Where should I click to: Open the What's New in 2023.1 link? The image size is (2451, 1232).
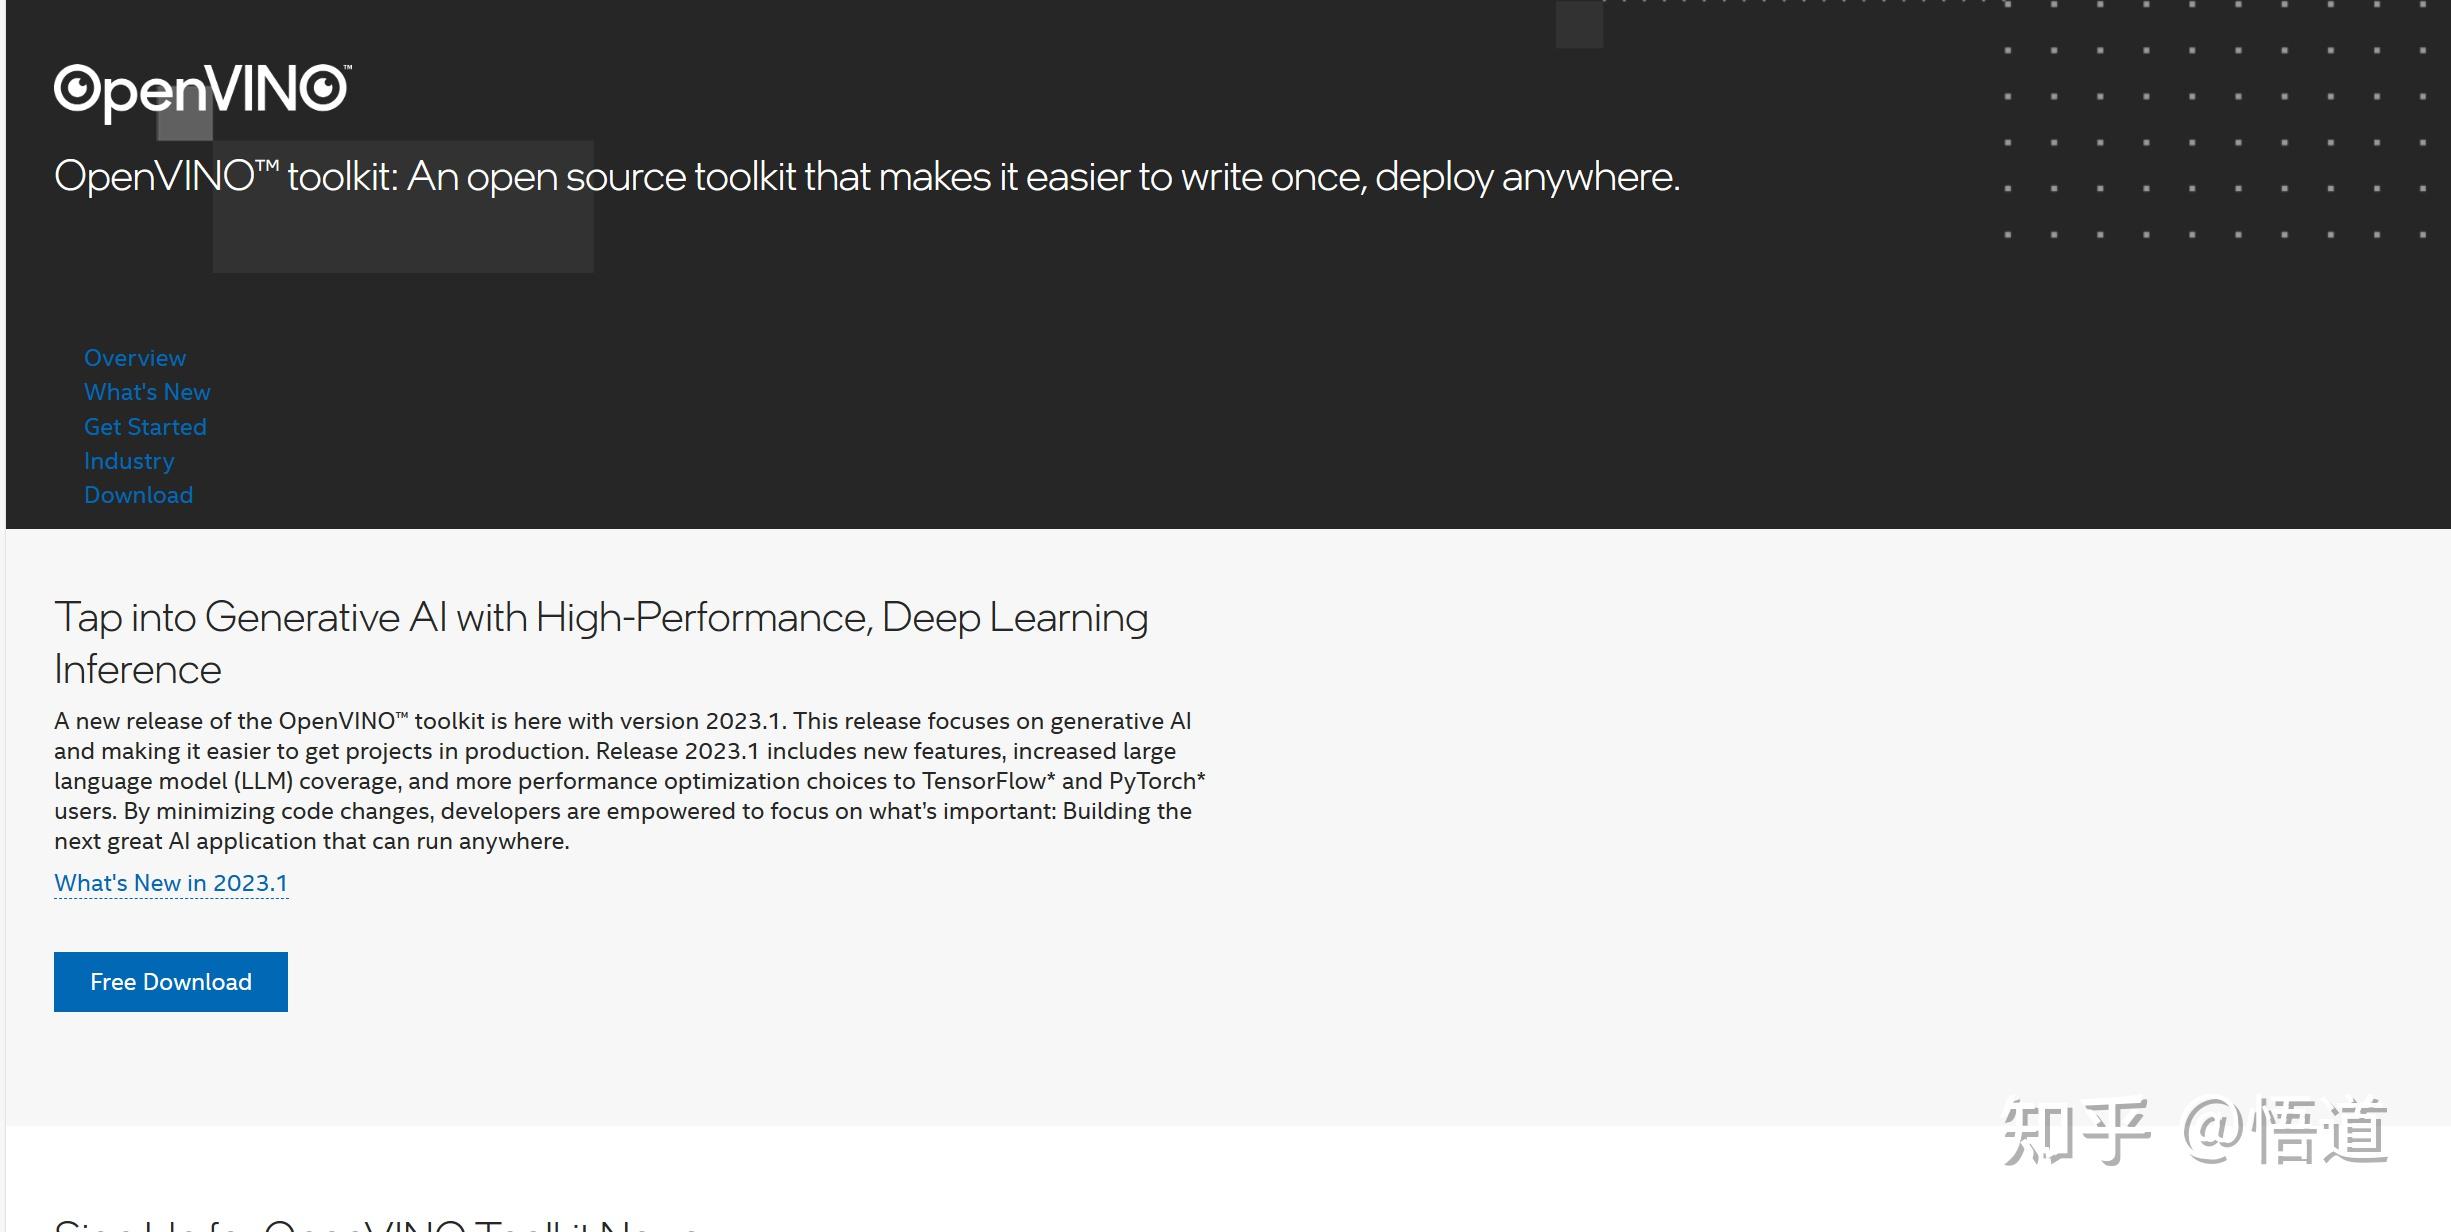tap(170, 882)
